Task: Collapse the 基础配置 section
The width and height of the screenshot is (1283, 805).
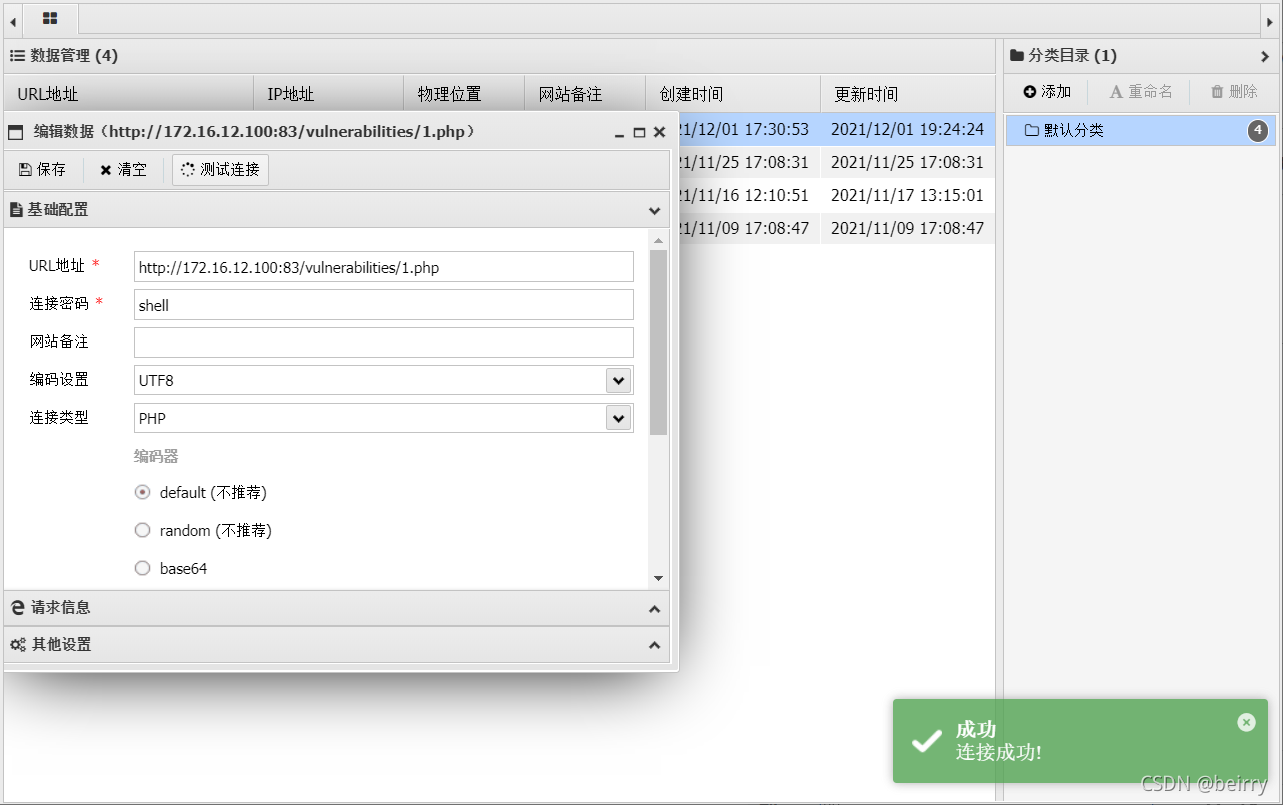Action: 654,211
